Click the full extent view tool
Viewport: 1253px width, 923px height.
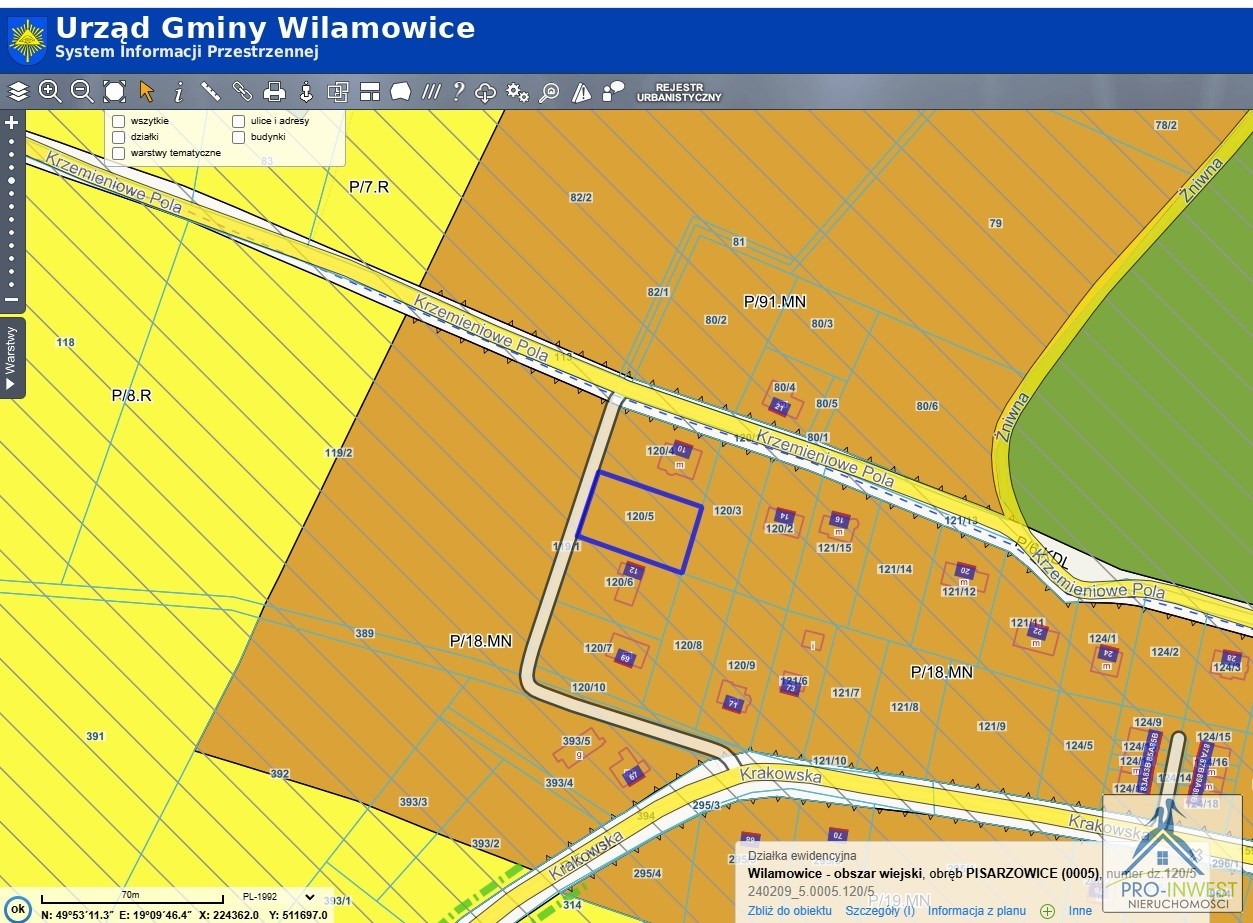click(x=115, y=92)
